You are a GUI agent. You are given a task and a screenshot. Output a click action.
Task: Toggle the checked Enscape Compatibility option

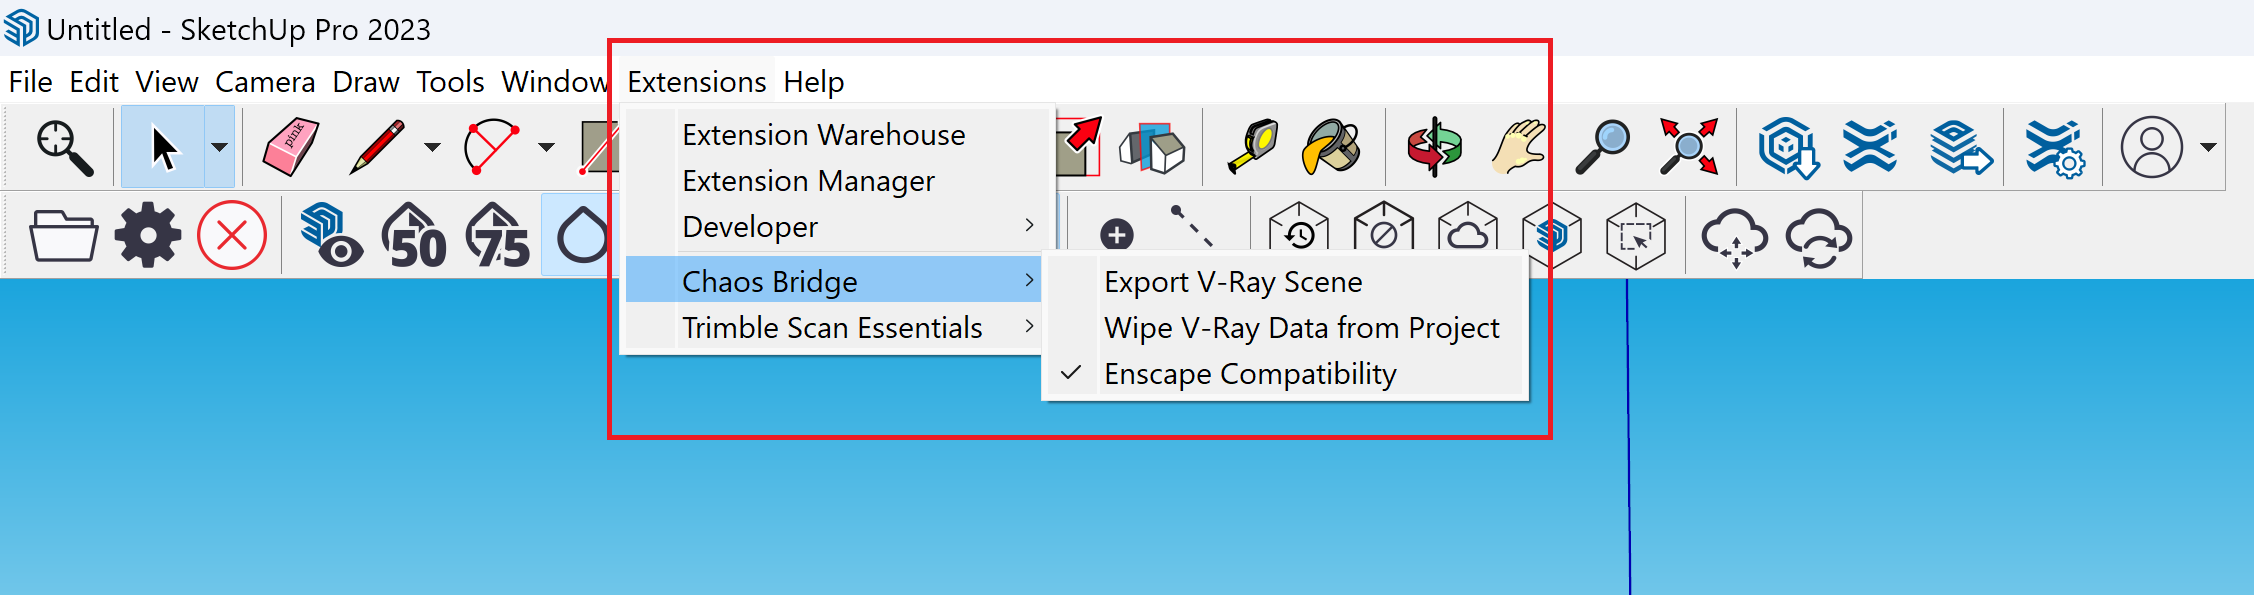1285,374
